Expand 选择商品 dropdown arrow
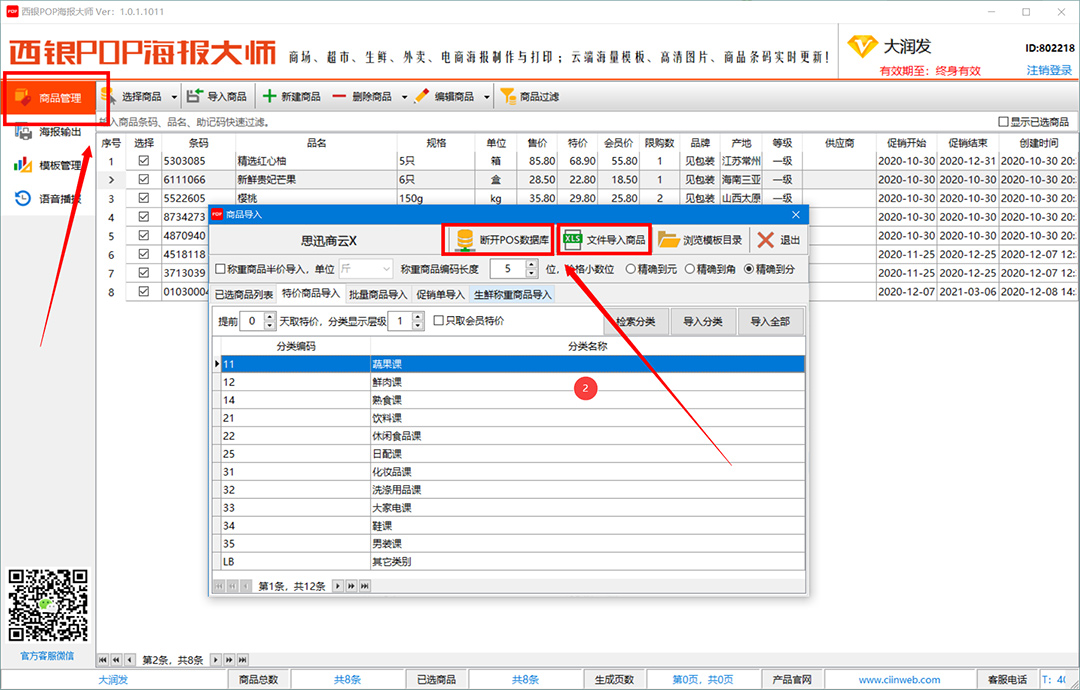1080x690 pixels. point(175,98)
